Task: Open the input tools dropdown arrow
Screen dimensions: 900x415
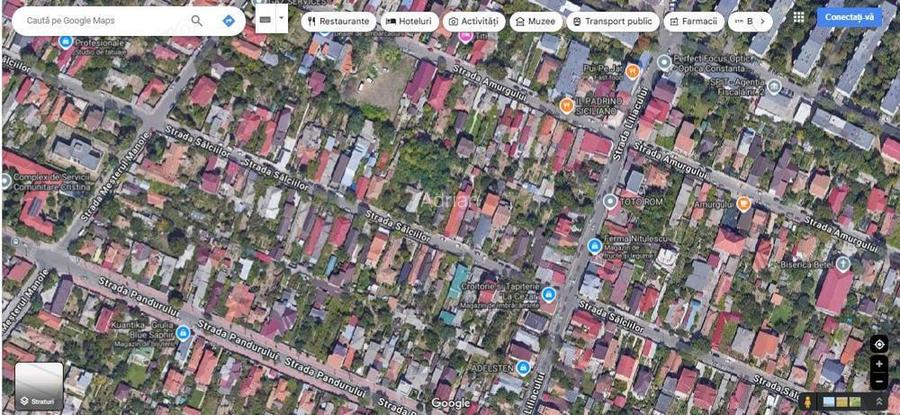Action: coord(281,18)
